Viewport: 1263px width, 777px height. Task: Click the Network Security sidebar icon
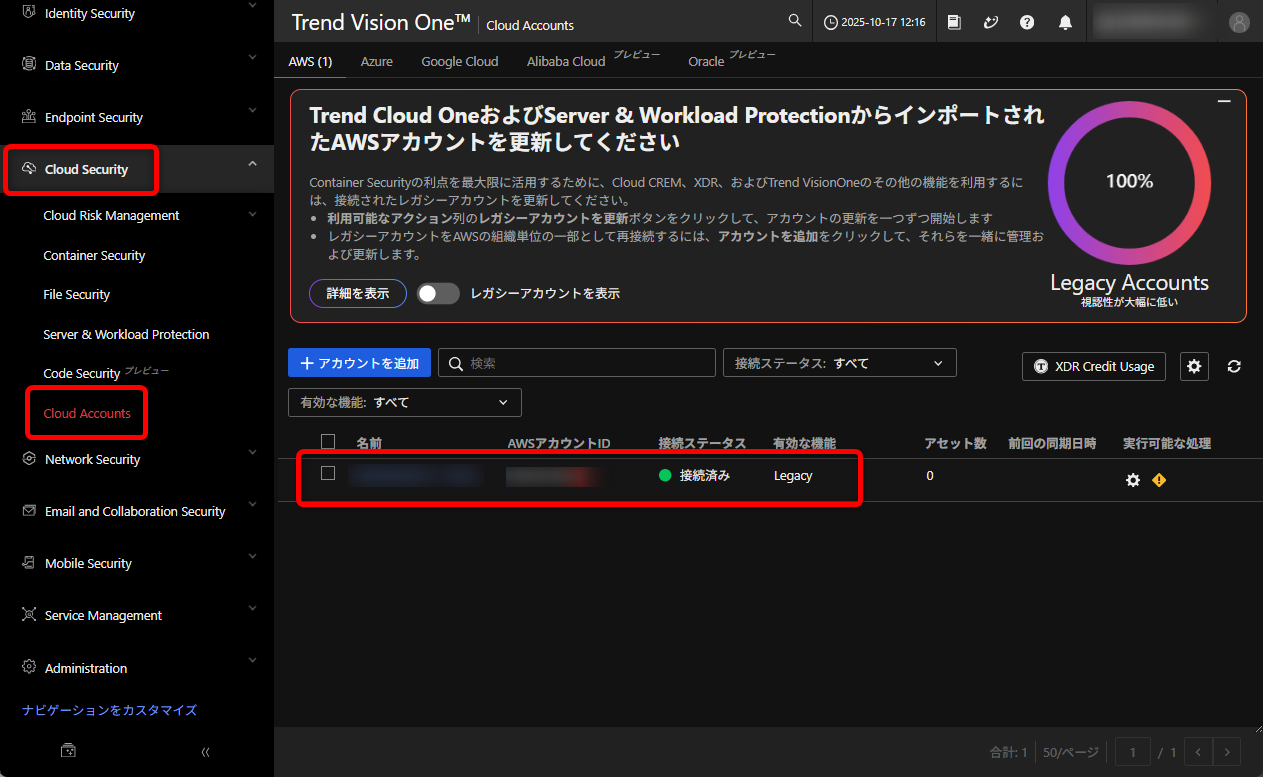tap(29, 458)
